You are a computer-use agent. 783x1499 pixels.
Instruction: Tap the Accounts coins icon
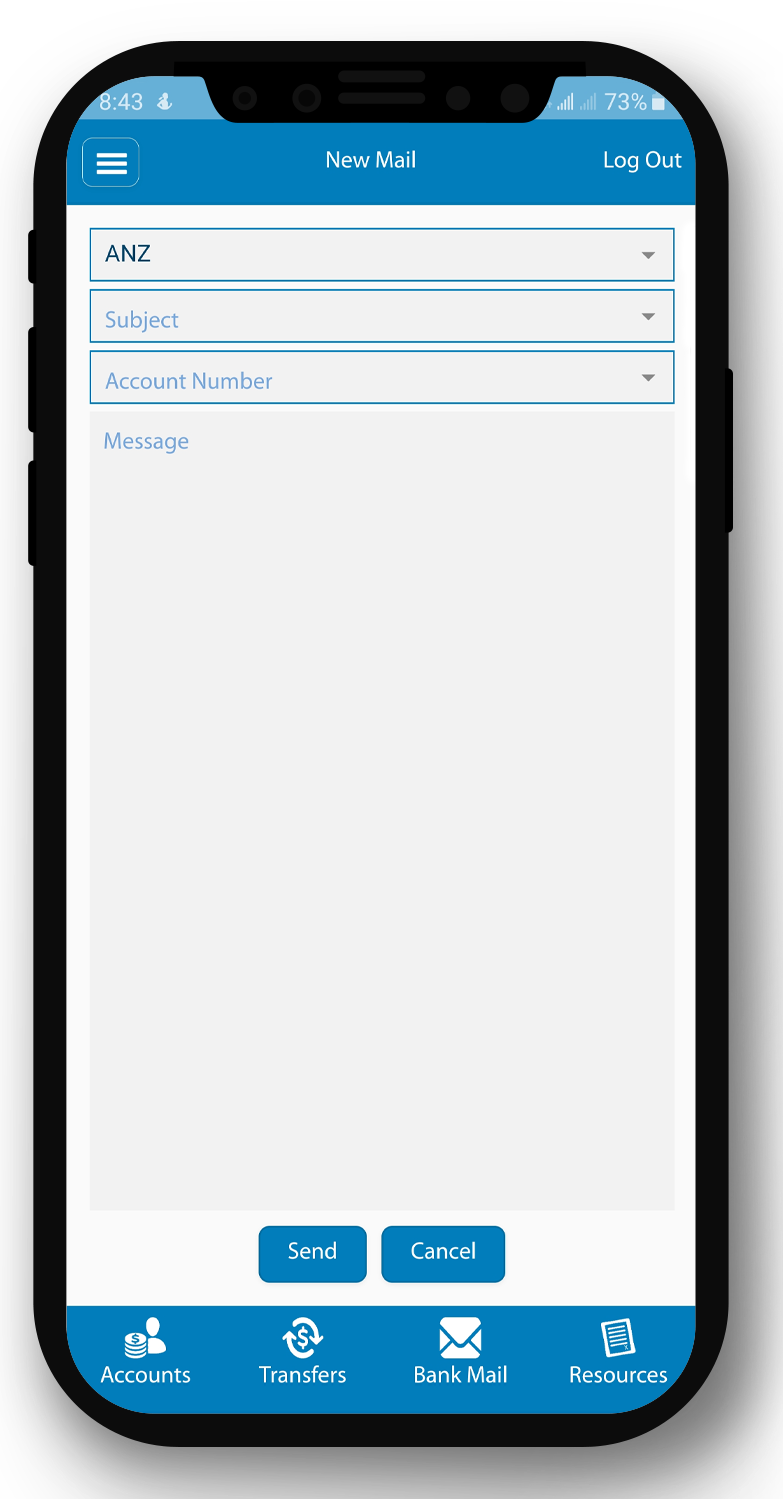point(145,1337)
